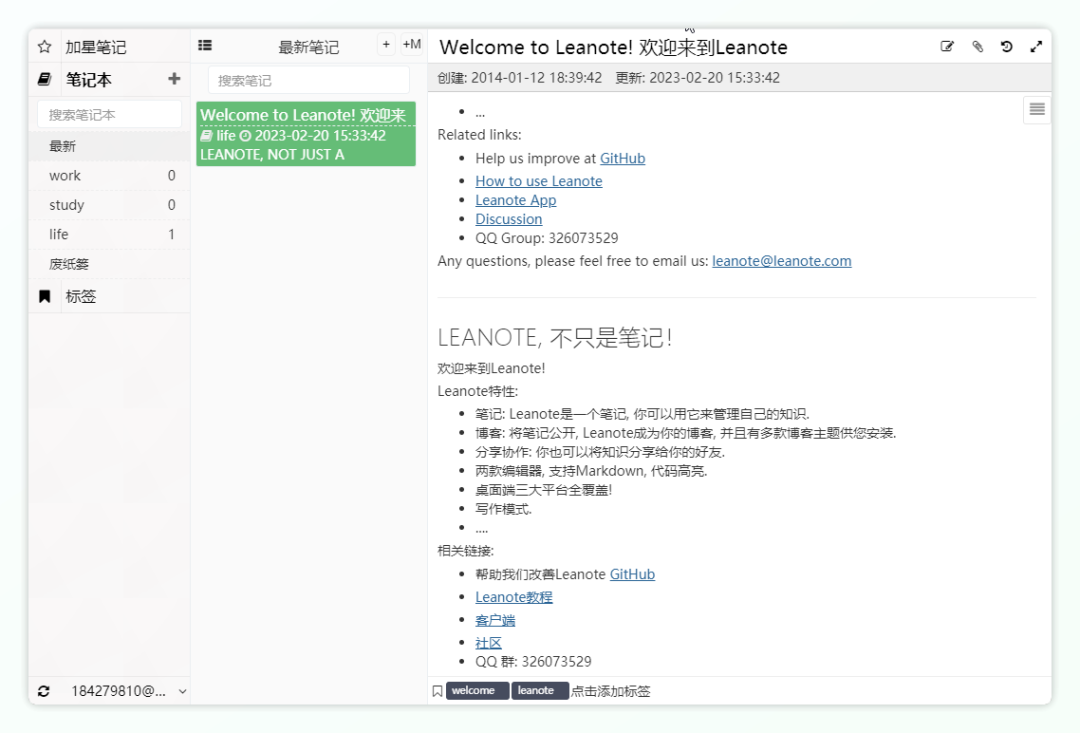Click the text QQ Group: 326073529
The width and height of the screenshot is (1080, 733).
click(547, 238)
